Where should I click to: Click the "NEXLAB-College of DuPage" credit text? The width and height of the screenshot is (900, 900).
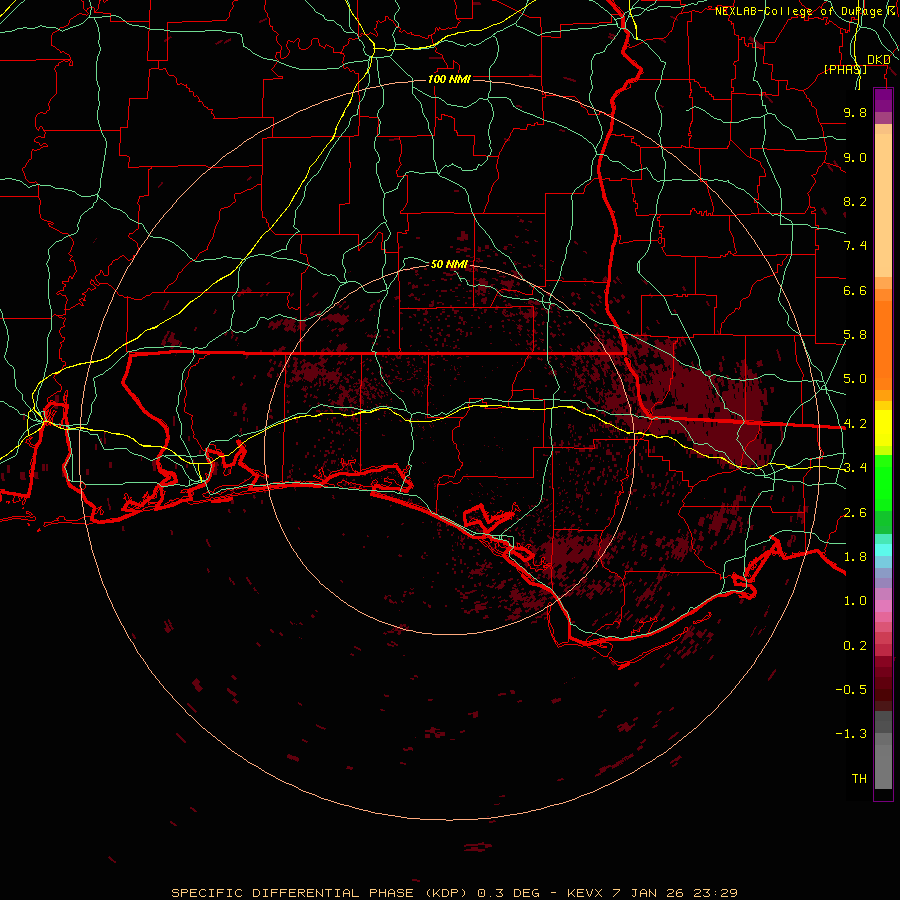(798, 11)
